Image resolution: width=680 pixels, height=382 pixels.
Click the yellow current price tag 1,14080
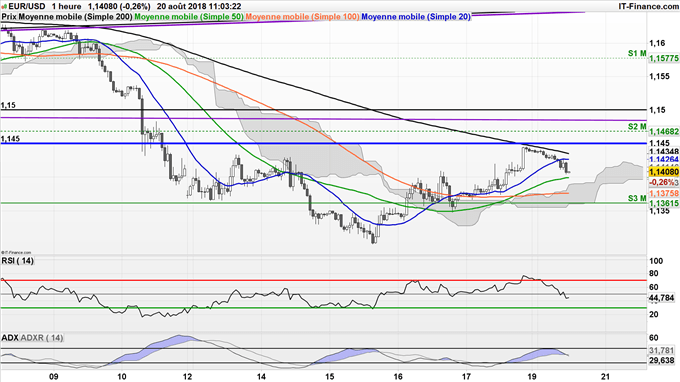pyautogui.click(x=664, y=172)
